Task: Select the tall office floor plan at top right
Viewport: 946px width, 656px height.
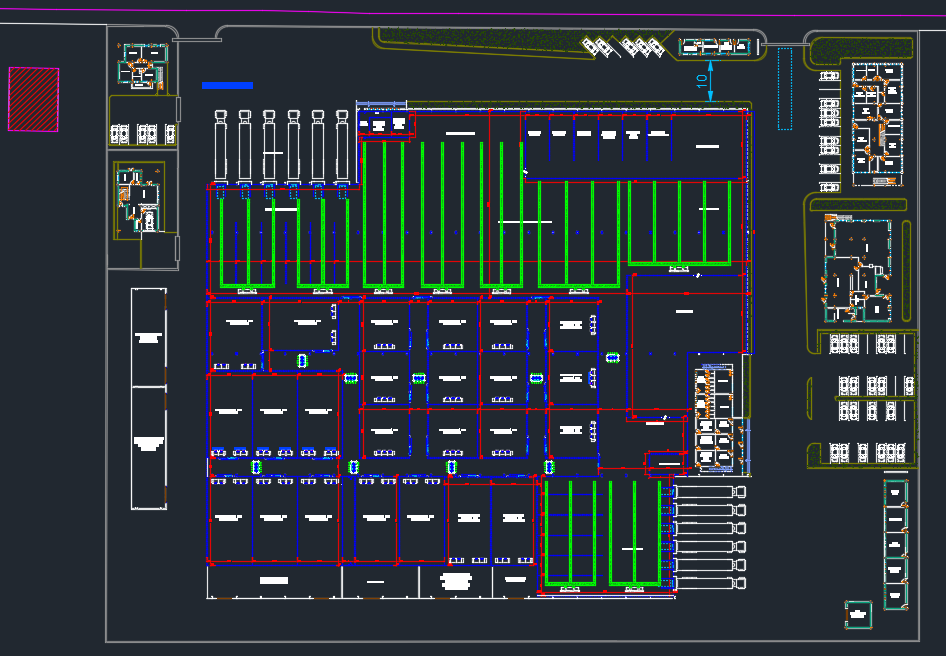Action: click(x=877, y=124)
